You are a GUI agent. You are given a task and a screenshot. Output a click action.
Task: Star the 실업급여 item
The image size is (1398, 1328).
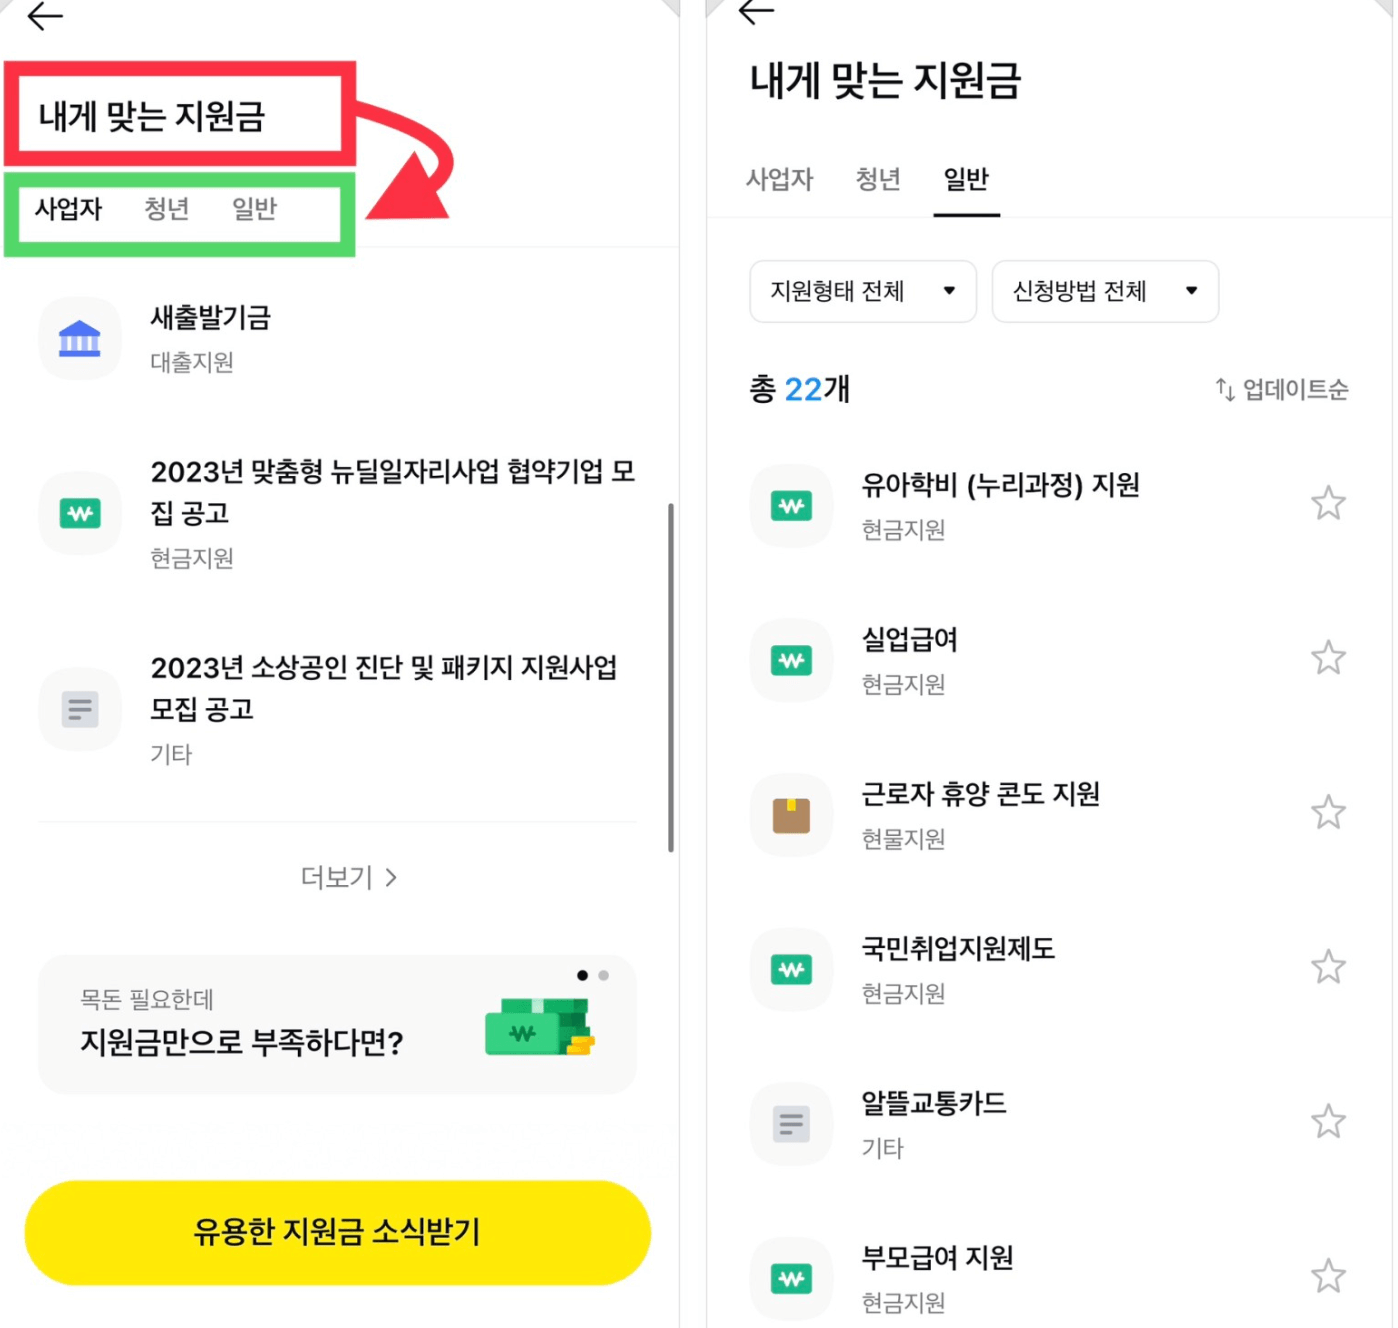point(1328,658)
